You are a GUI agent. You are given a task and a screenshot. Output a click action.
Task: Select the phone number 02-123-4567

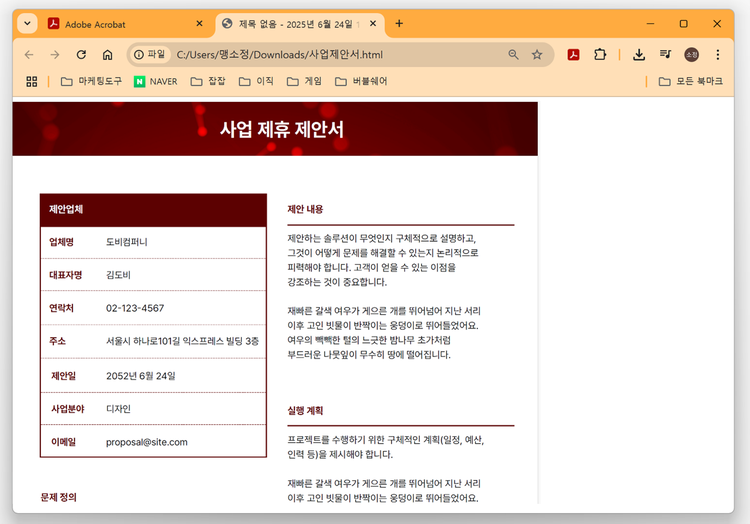(135, 308)
